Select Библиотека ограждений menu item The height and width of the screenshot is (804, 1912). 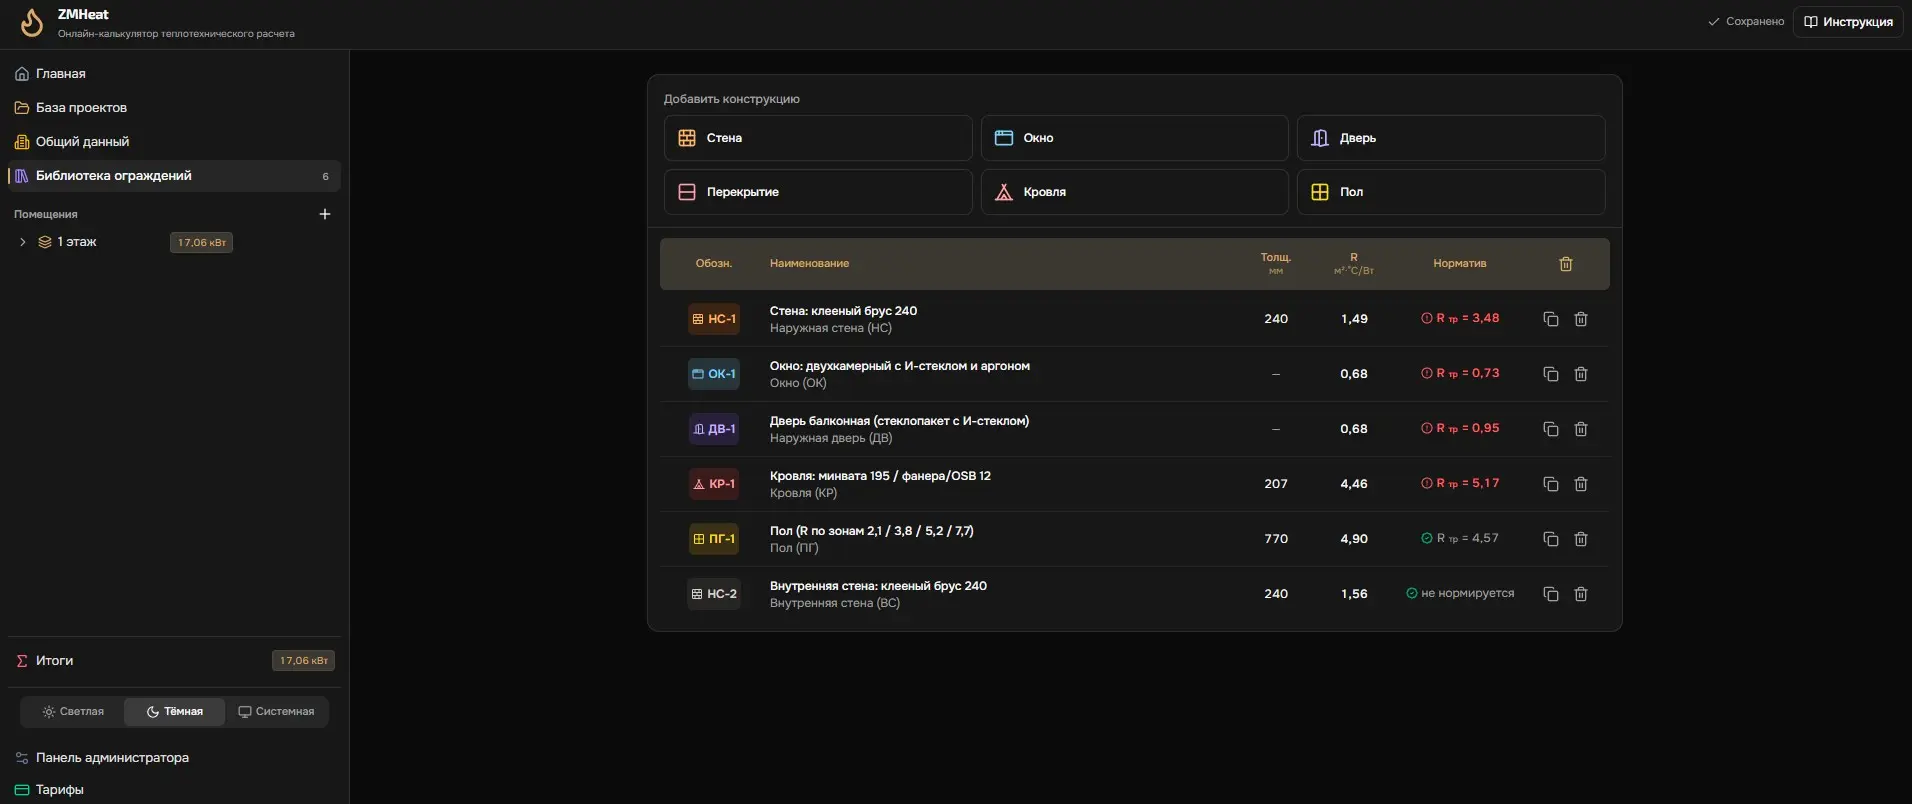(x=174, y=176)
